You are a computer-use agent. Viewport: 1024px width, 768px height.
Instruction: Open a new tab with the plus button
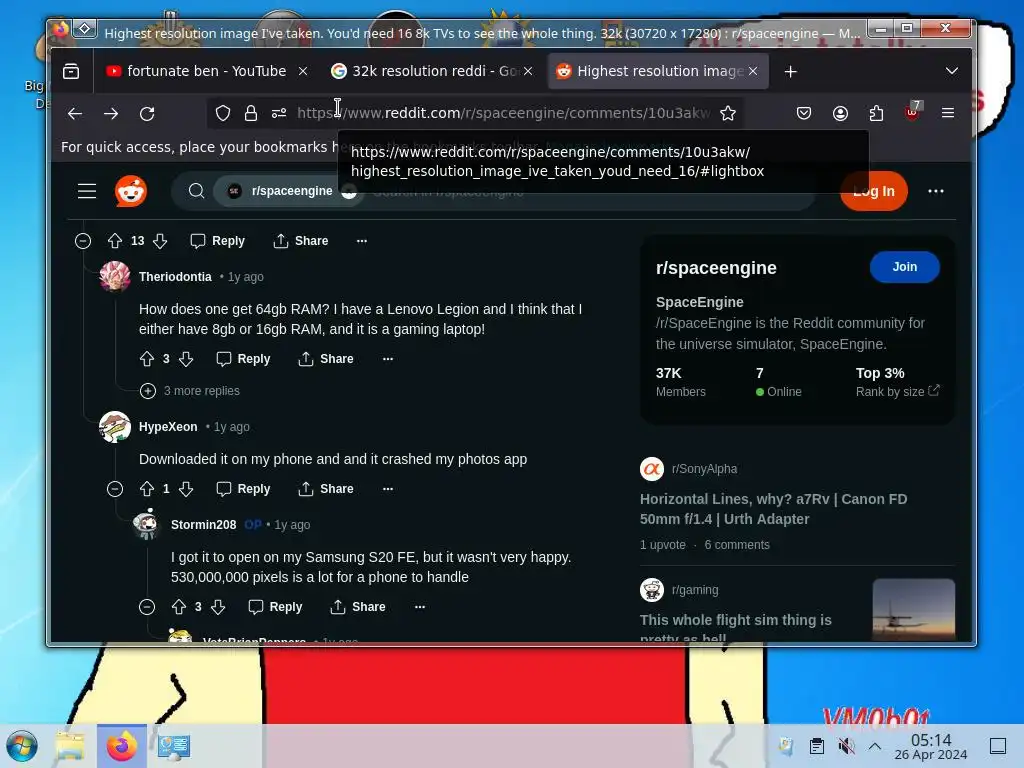pos(790,71)
